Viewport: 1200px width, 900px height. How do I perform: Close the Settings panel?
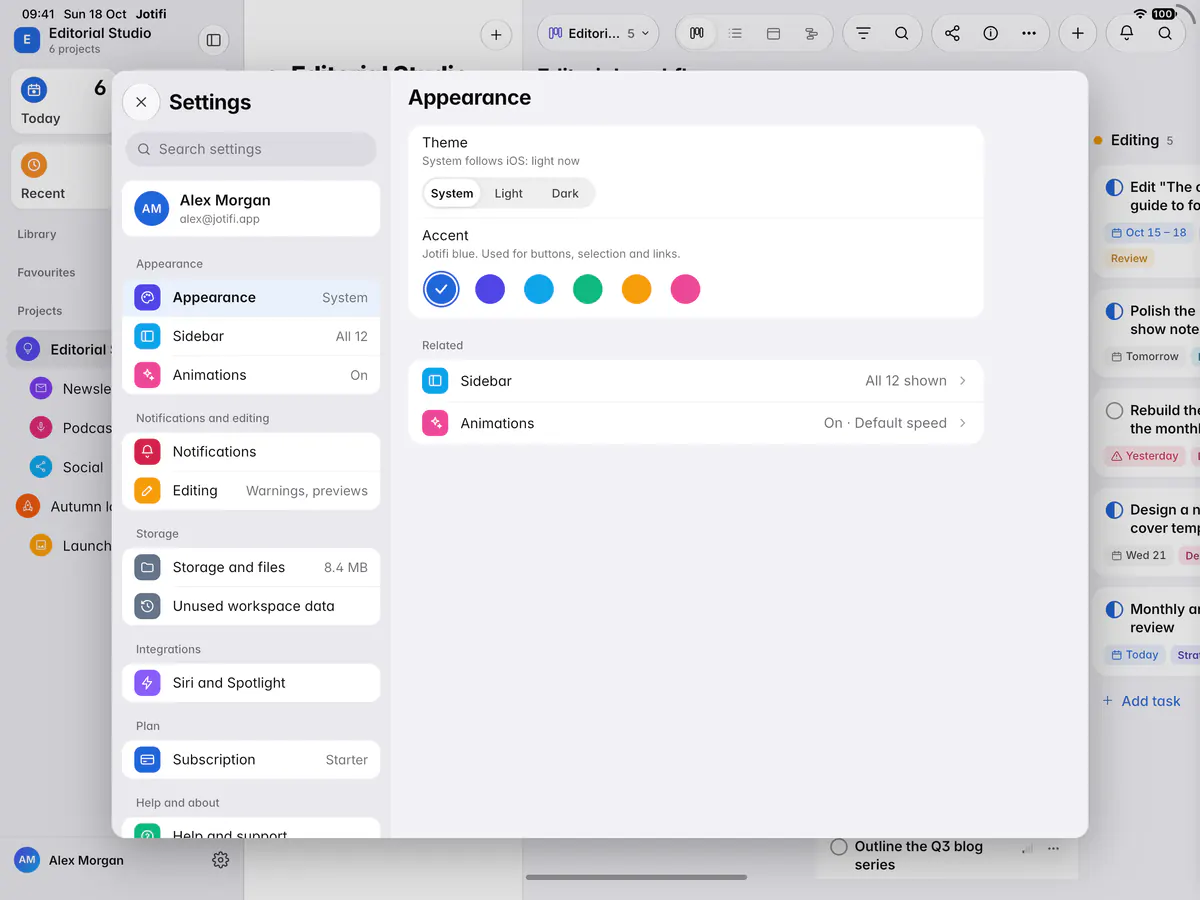pyautogui.click(x=141, y=102)
